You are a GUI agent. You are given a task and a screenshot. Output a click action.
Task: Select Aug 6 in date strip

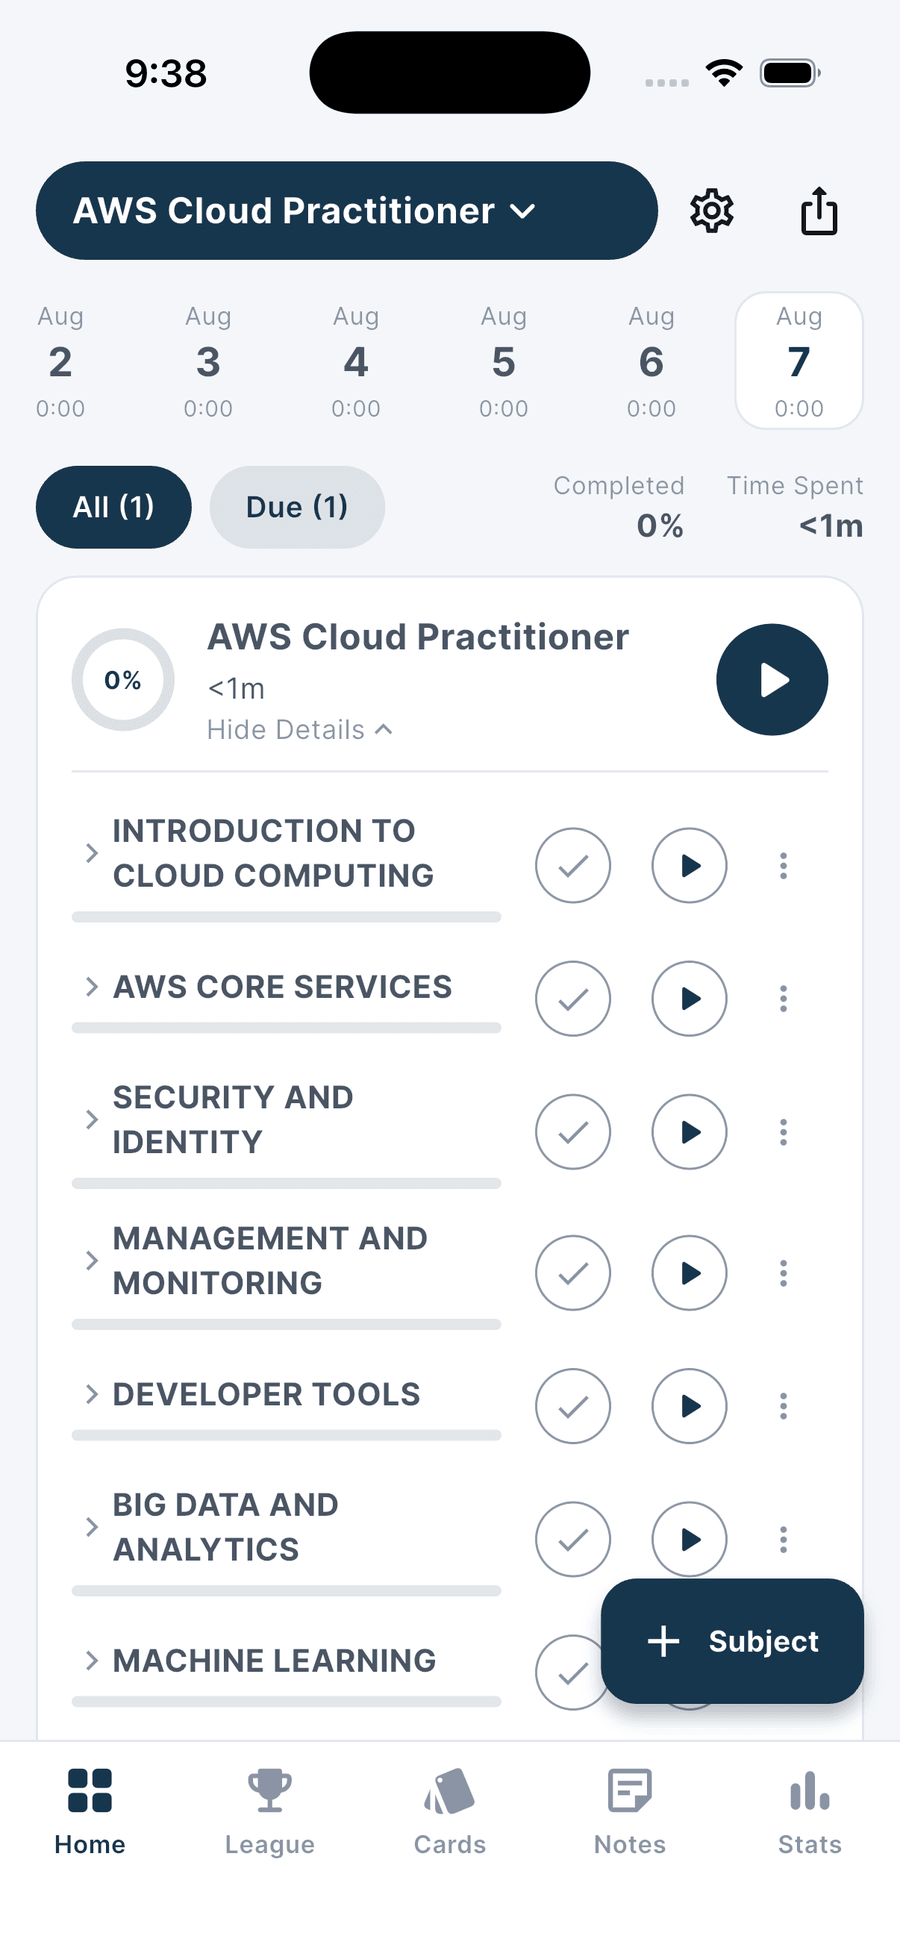tap(651, 361)
